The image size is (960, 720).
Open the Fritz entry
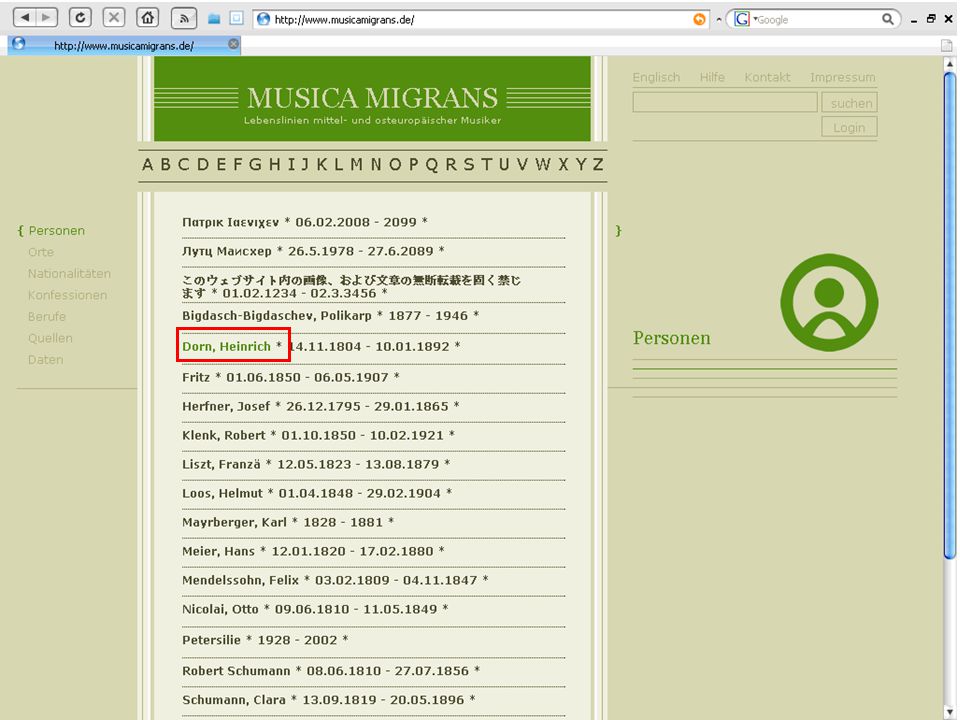[x=196, y=377]
